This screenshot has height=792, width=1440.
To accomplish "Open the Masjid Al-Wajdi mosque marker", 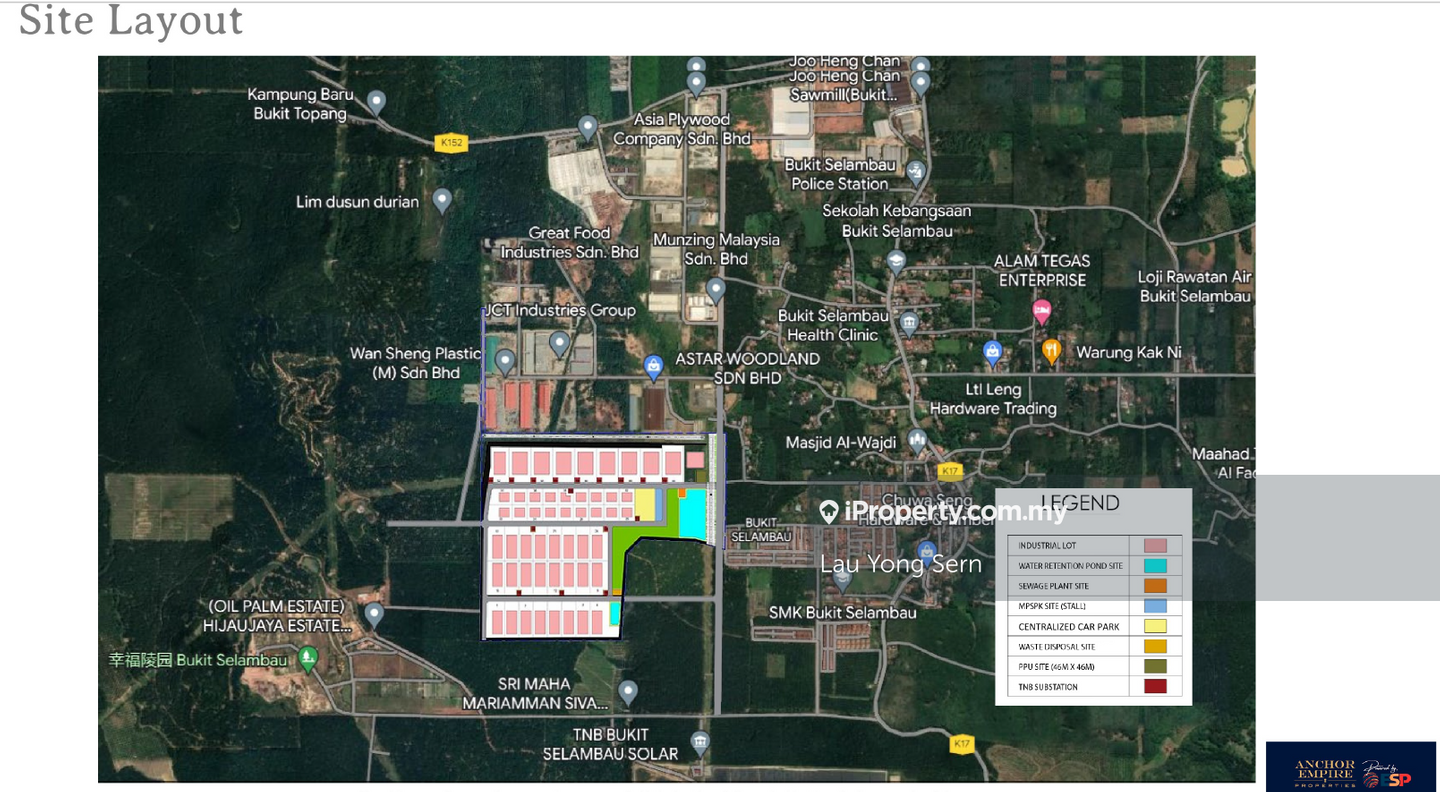I will coord(917,441).
